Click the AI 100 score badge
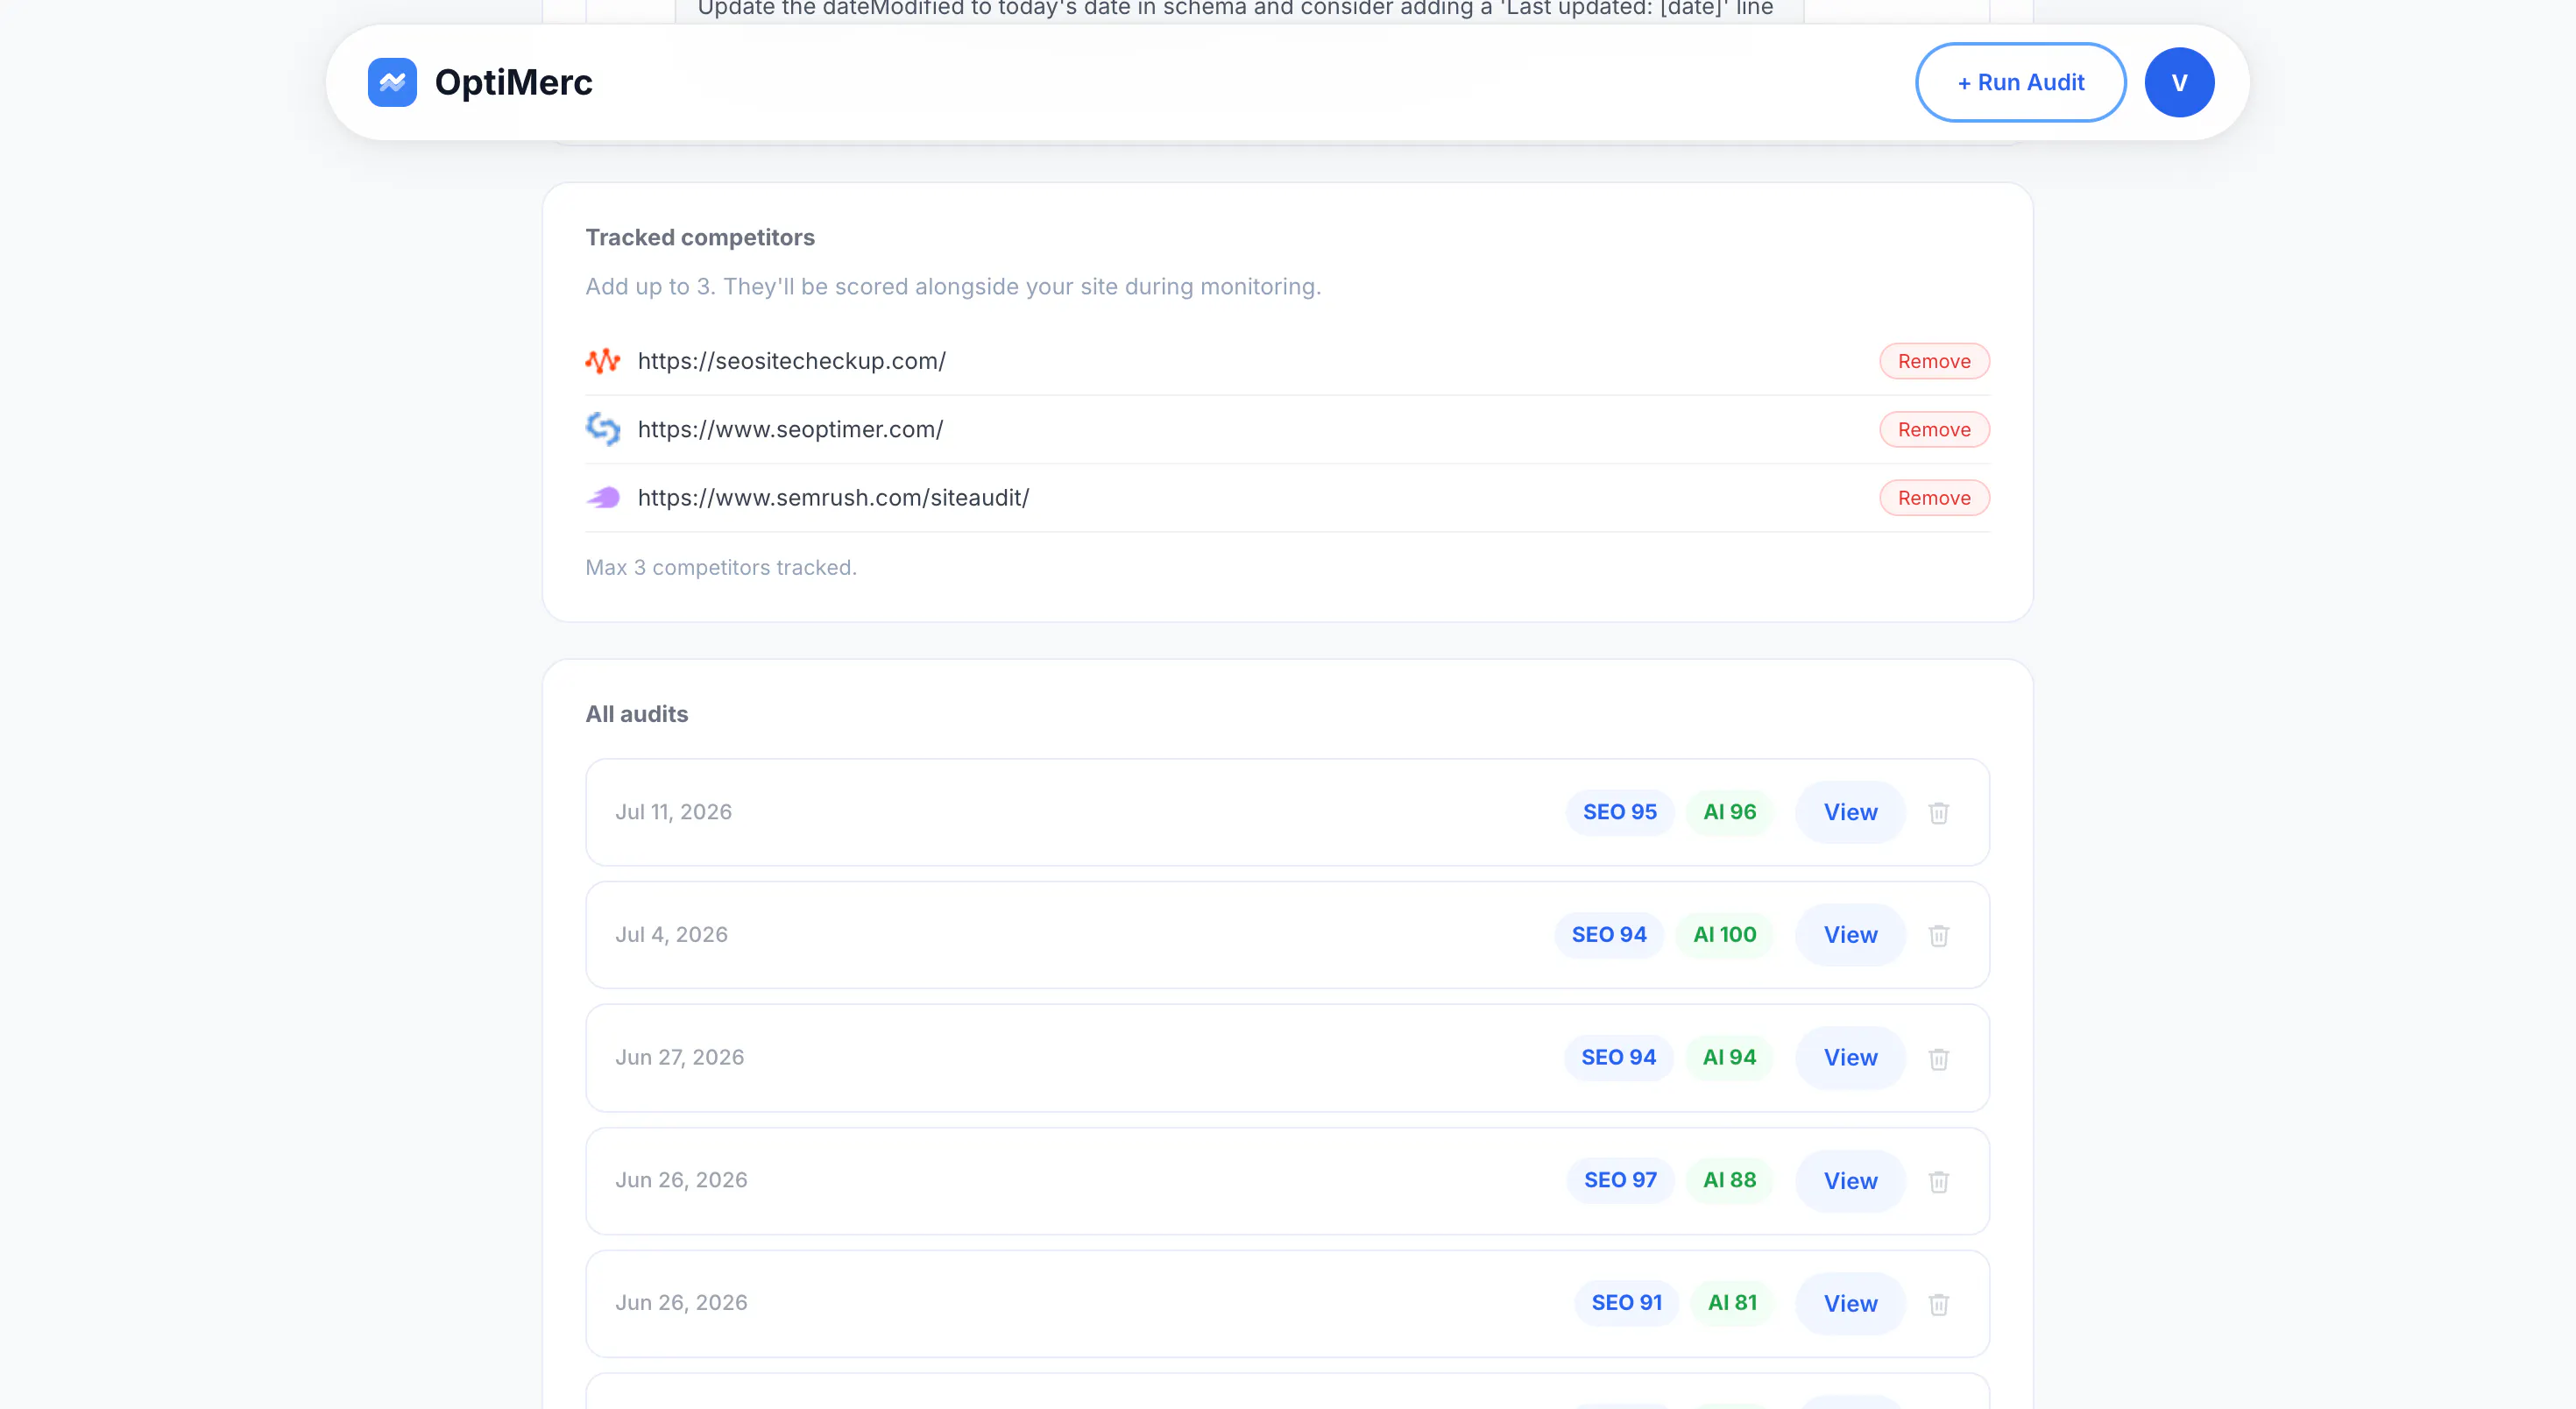 click(x=1724, y=935)
